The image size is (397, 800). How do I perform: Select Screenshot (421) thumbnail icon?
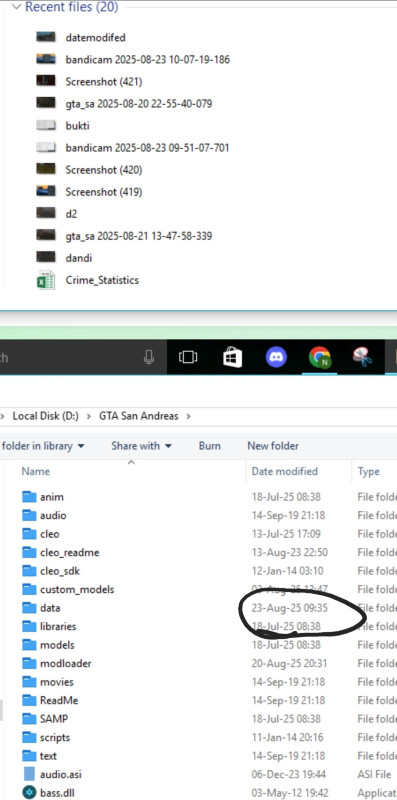click(x=46, y=81)
